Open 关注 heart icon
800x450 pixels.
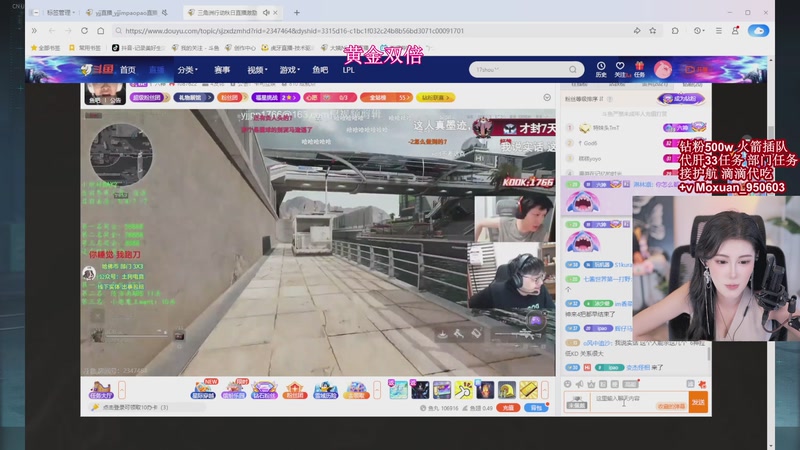[x=620, y=69]
